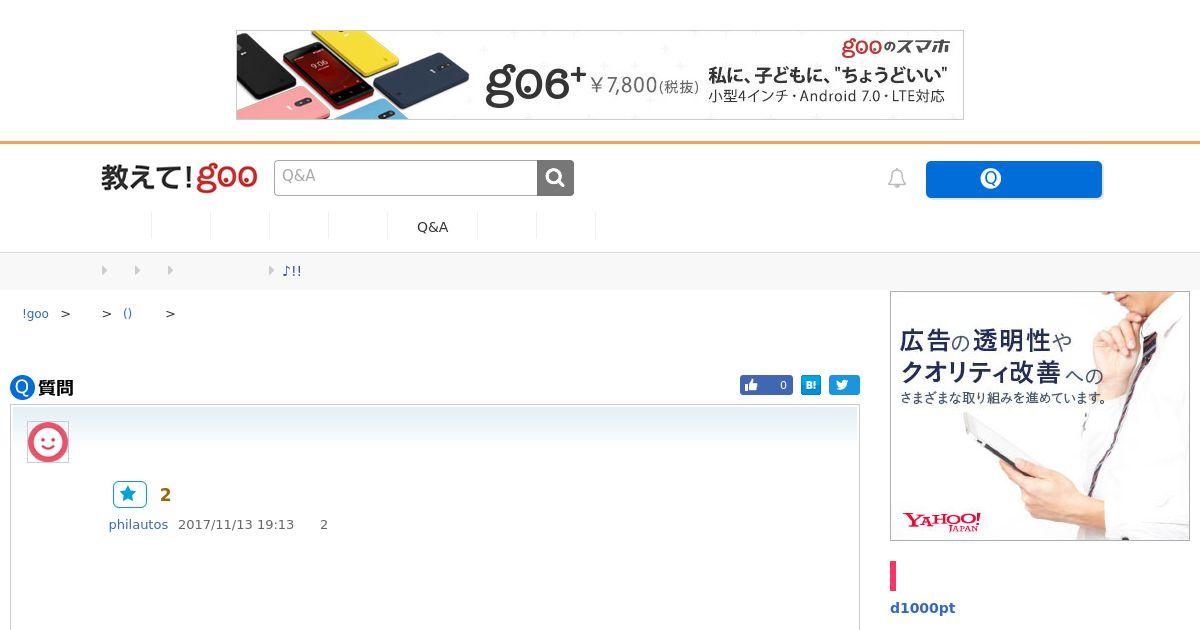Open the () breadcrumb link
The width and height of the screenshot is (1200, 630).
127,314
